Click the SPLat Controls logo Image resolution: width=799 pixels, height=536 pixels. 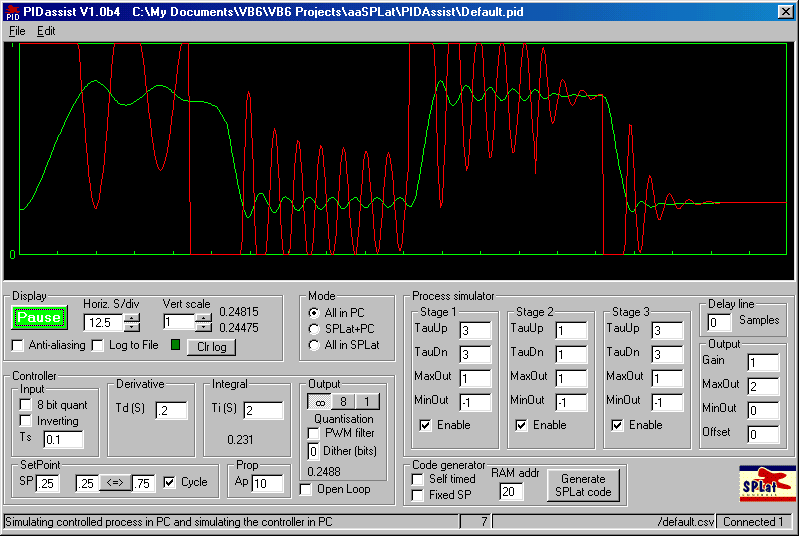click(x=764, y=484)
